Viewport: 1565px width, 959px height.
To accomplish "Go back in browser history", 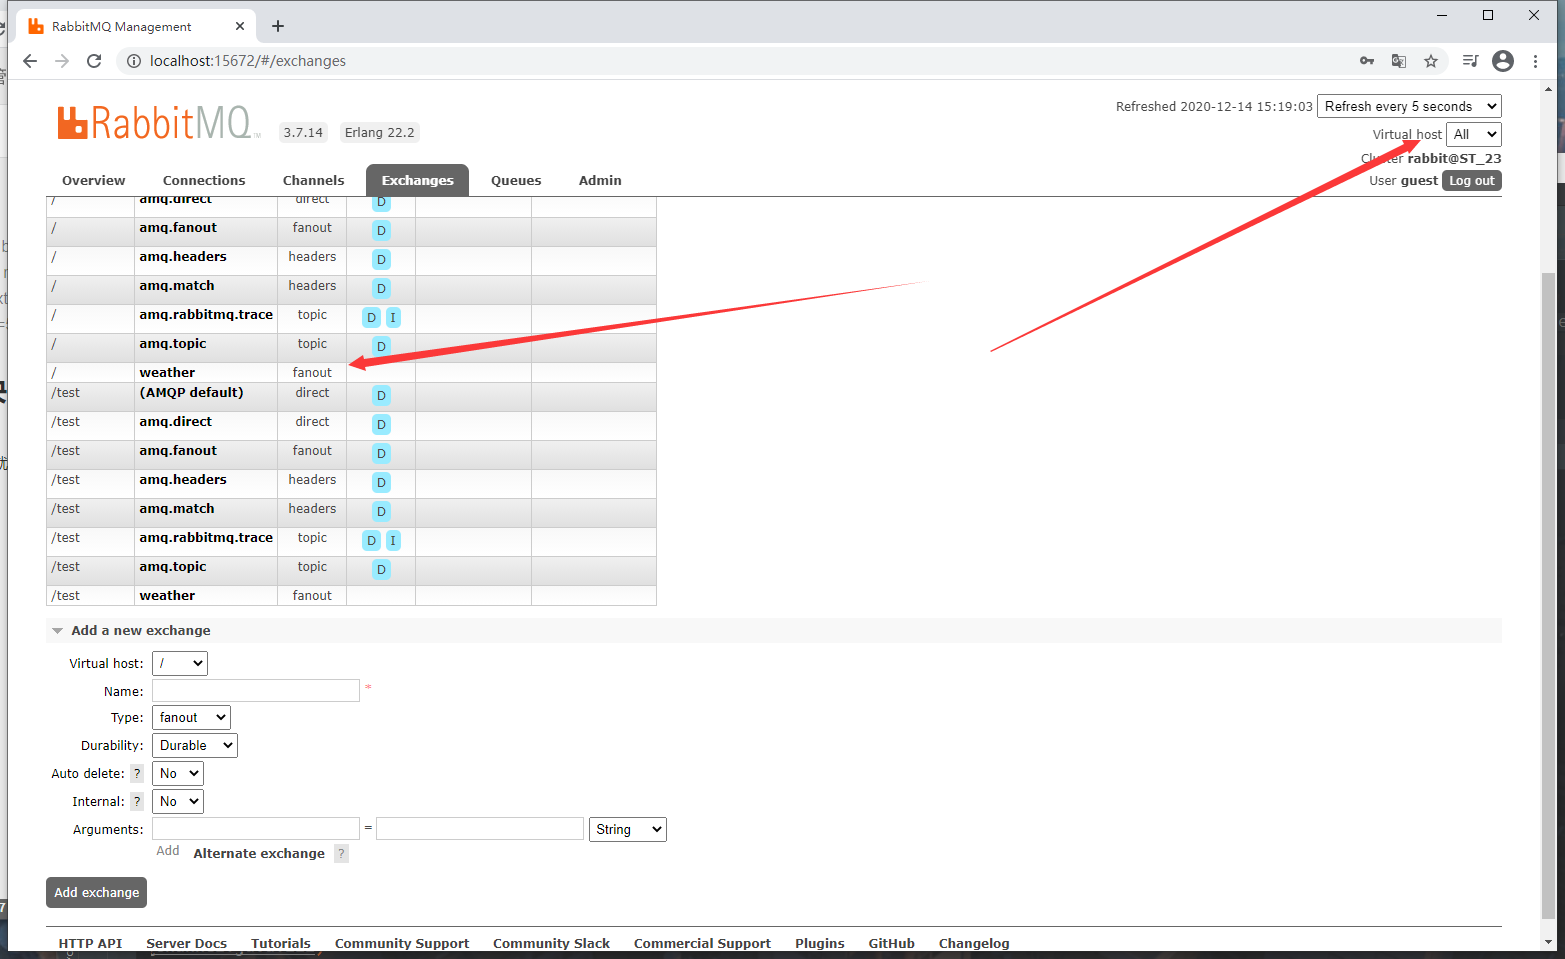I will tap(30, 61).
